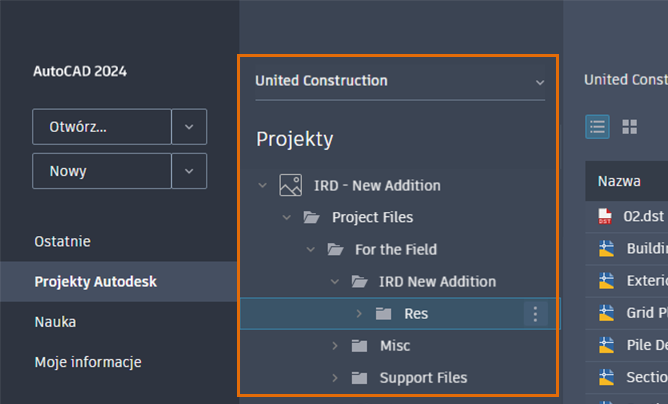Image resolution: width=668 pixels, height=404 pixels.
Task: Click the Grid Pl drawing file icon
Action: [606, 313]
